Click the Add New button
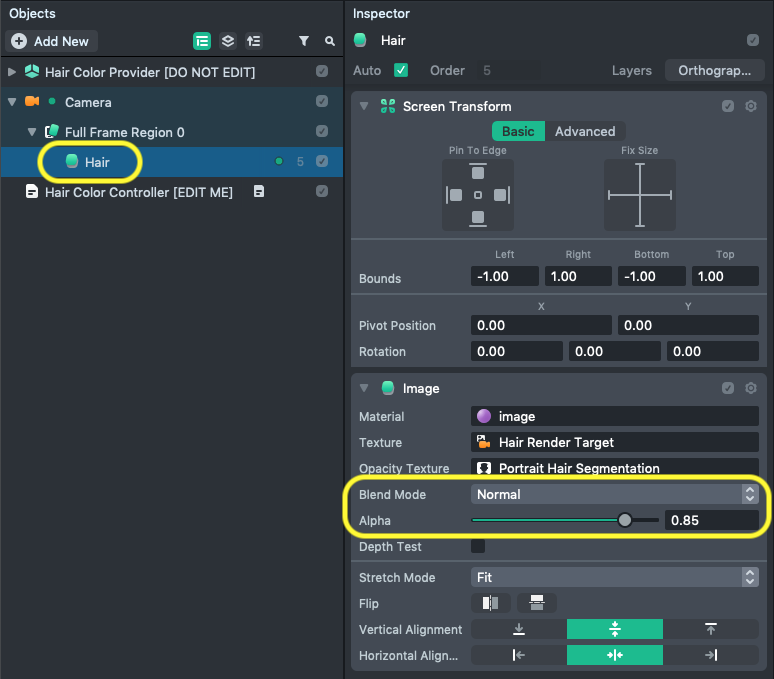This screenshot has height=679, width=774. [x=50, y=41]
